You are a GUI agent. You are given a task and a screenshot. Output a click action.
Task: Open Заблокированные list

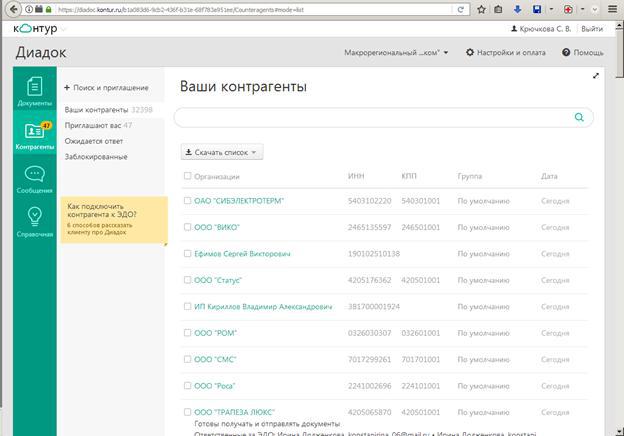tap(96, 157)
